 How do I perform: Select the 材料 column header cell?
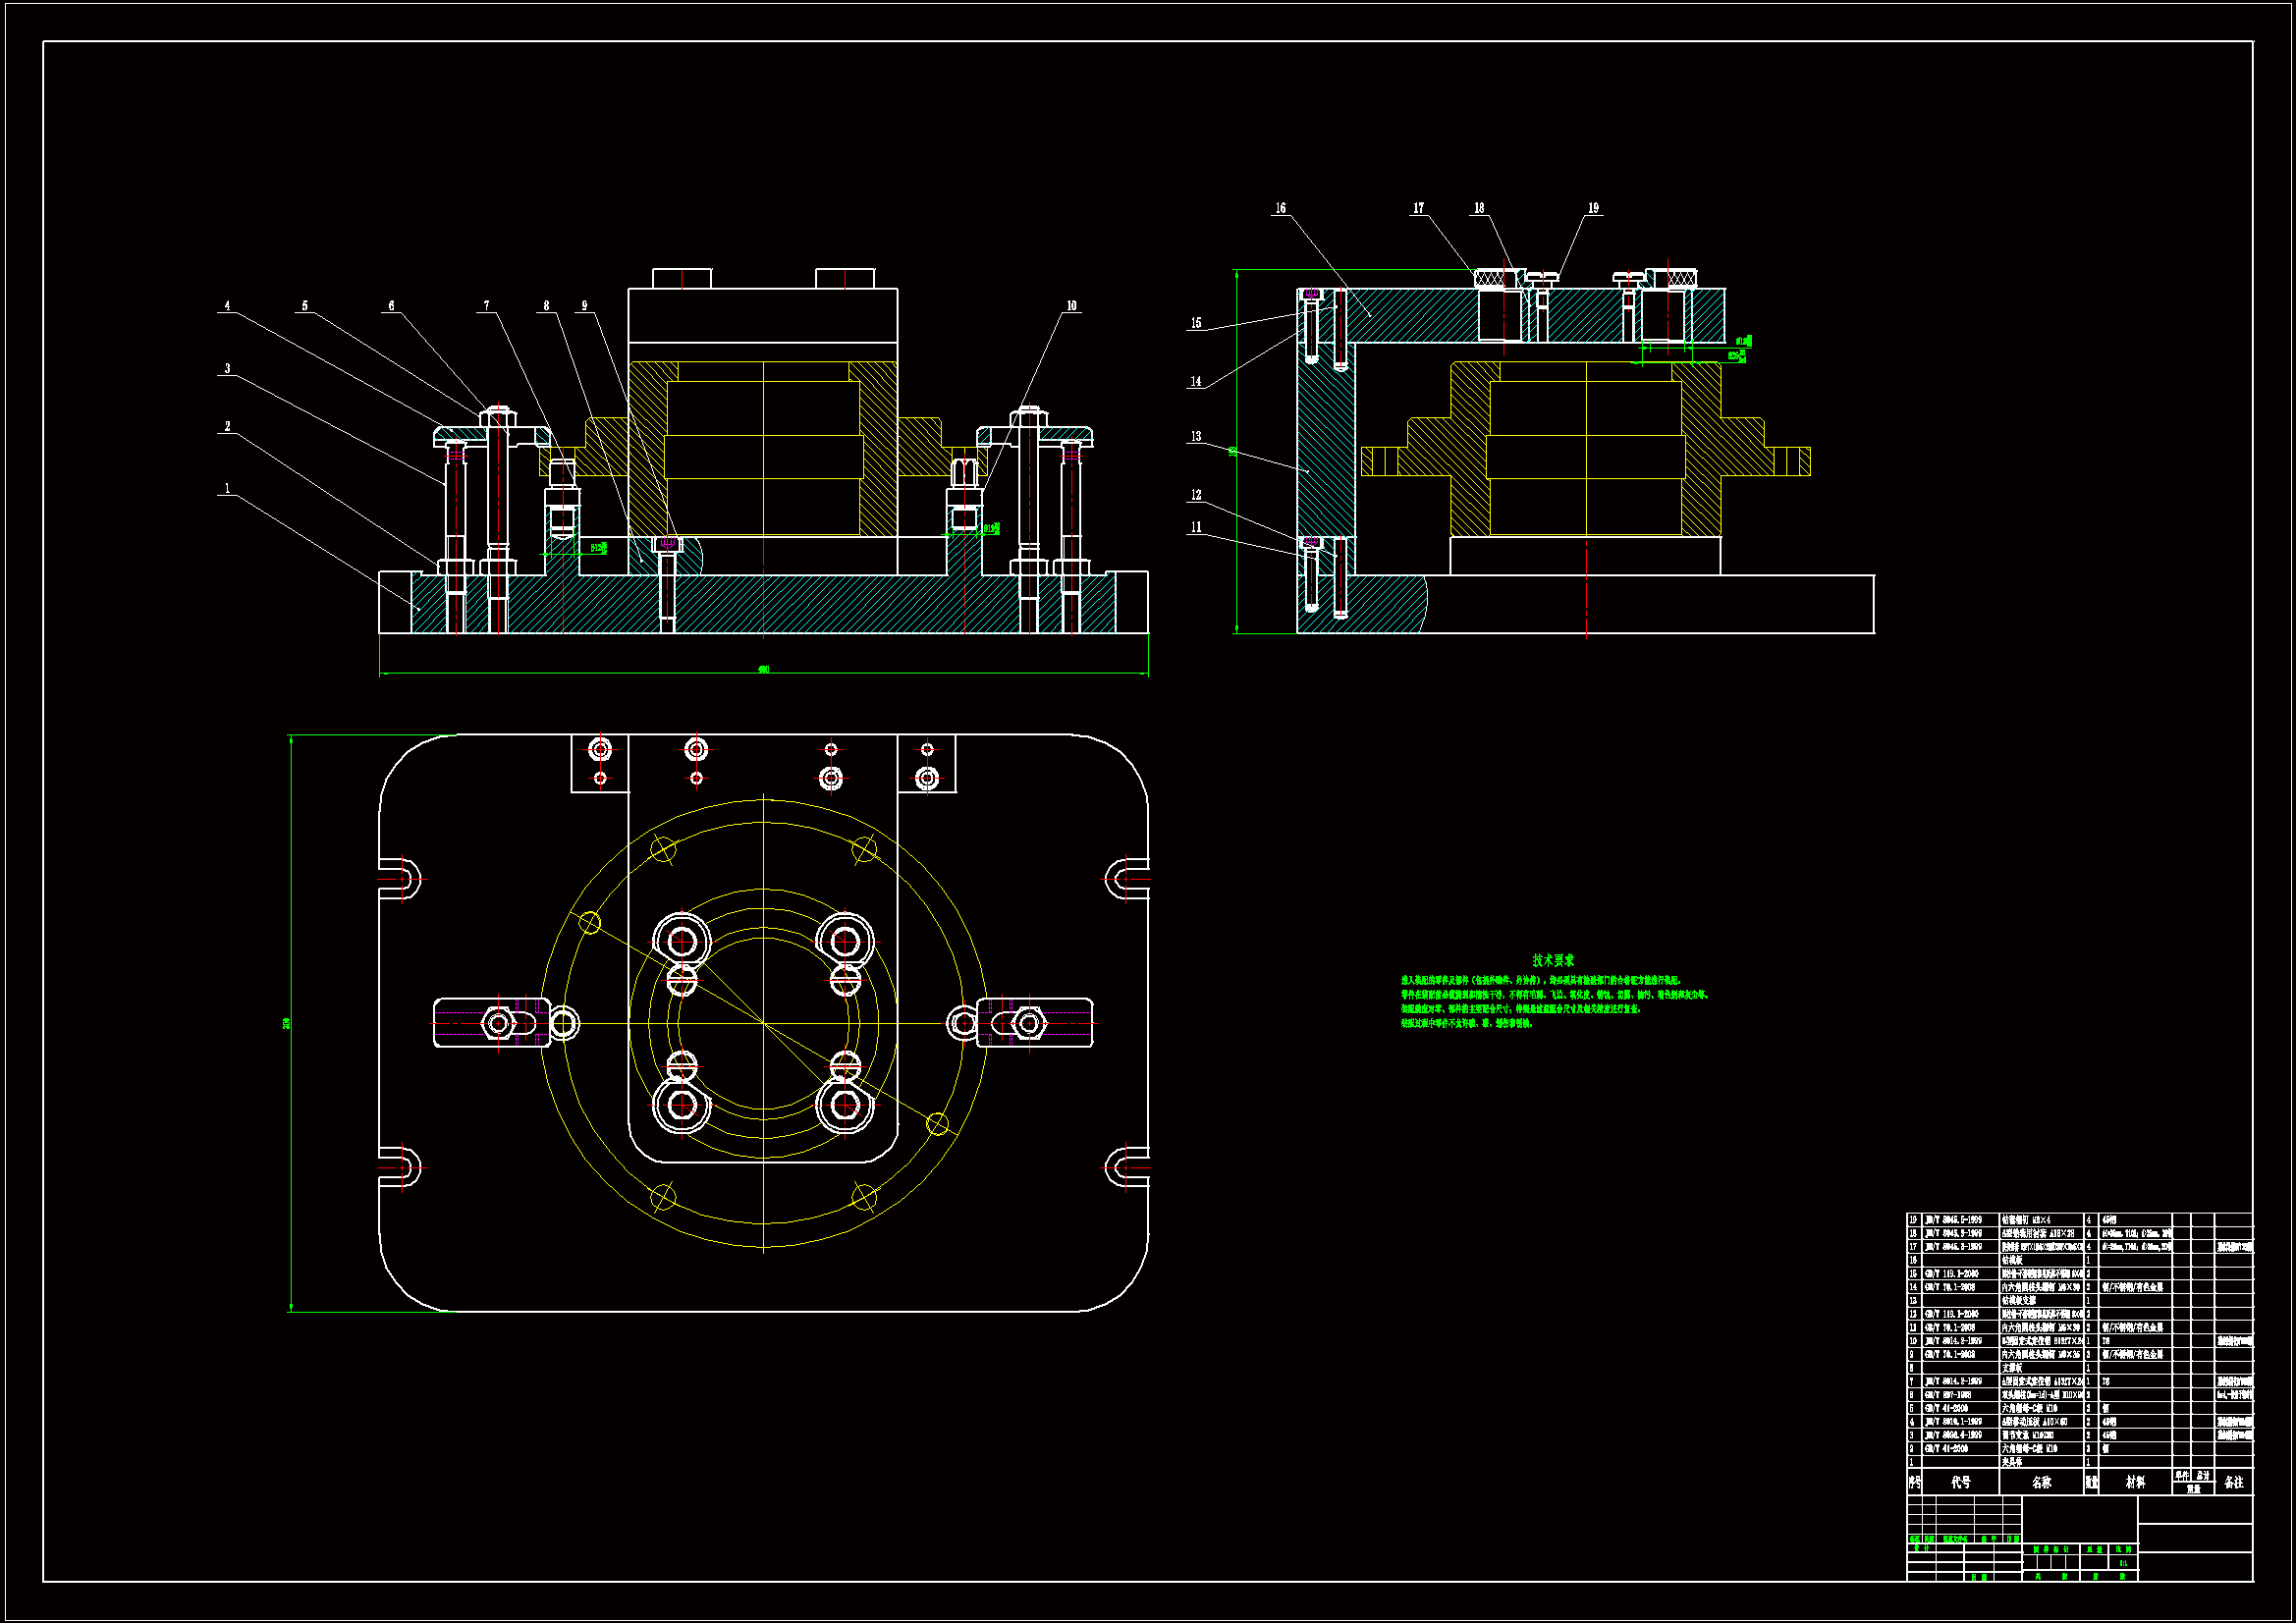(x=2135, y=1482)
